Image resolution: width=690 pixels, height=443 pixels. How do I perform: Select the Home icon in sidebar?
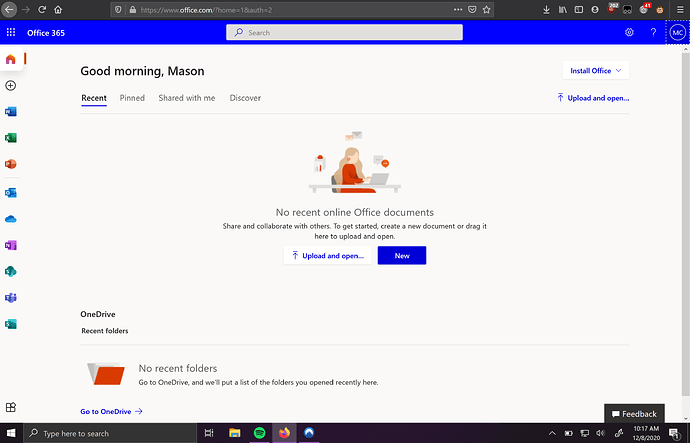11,59
